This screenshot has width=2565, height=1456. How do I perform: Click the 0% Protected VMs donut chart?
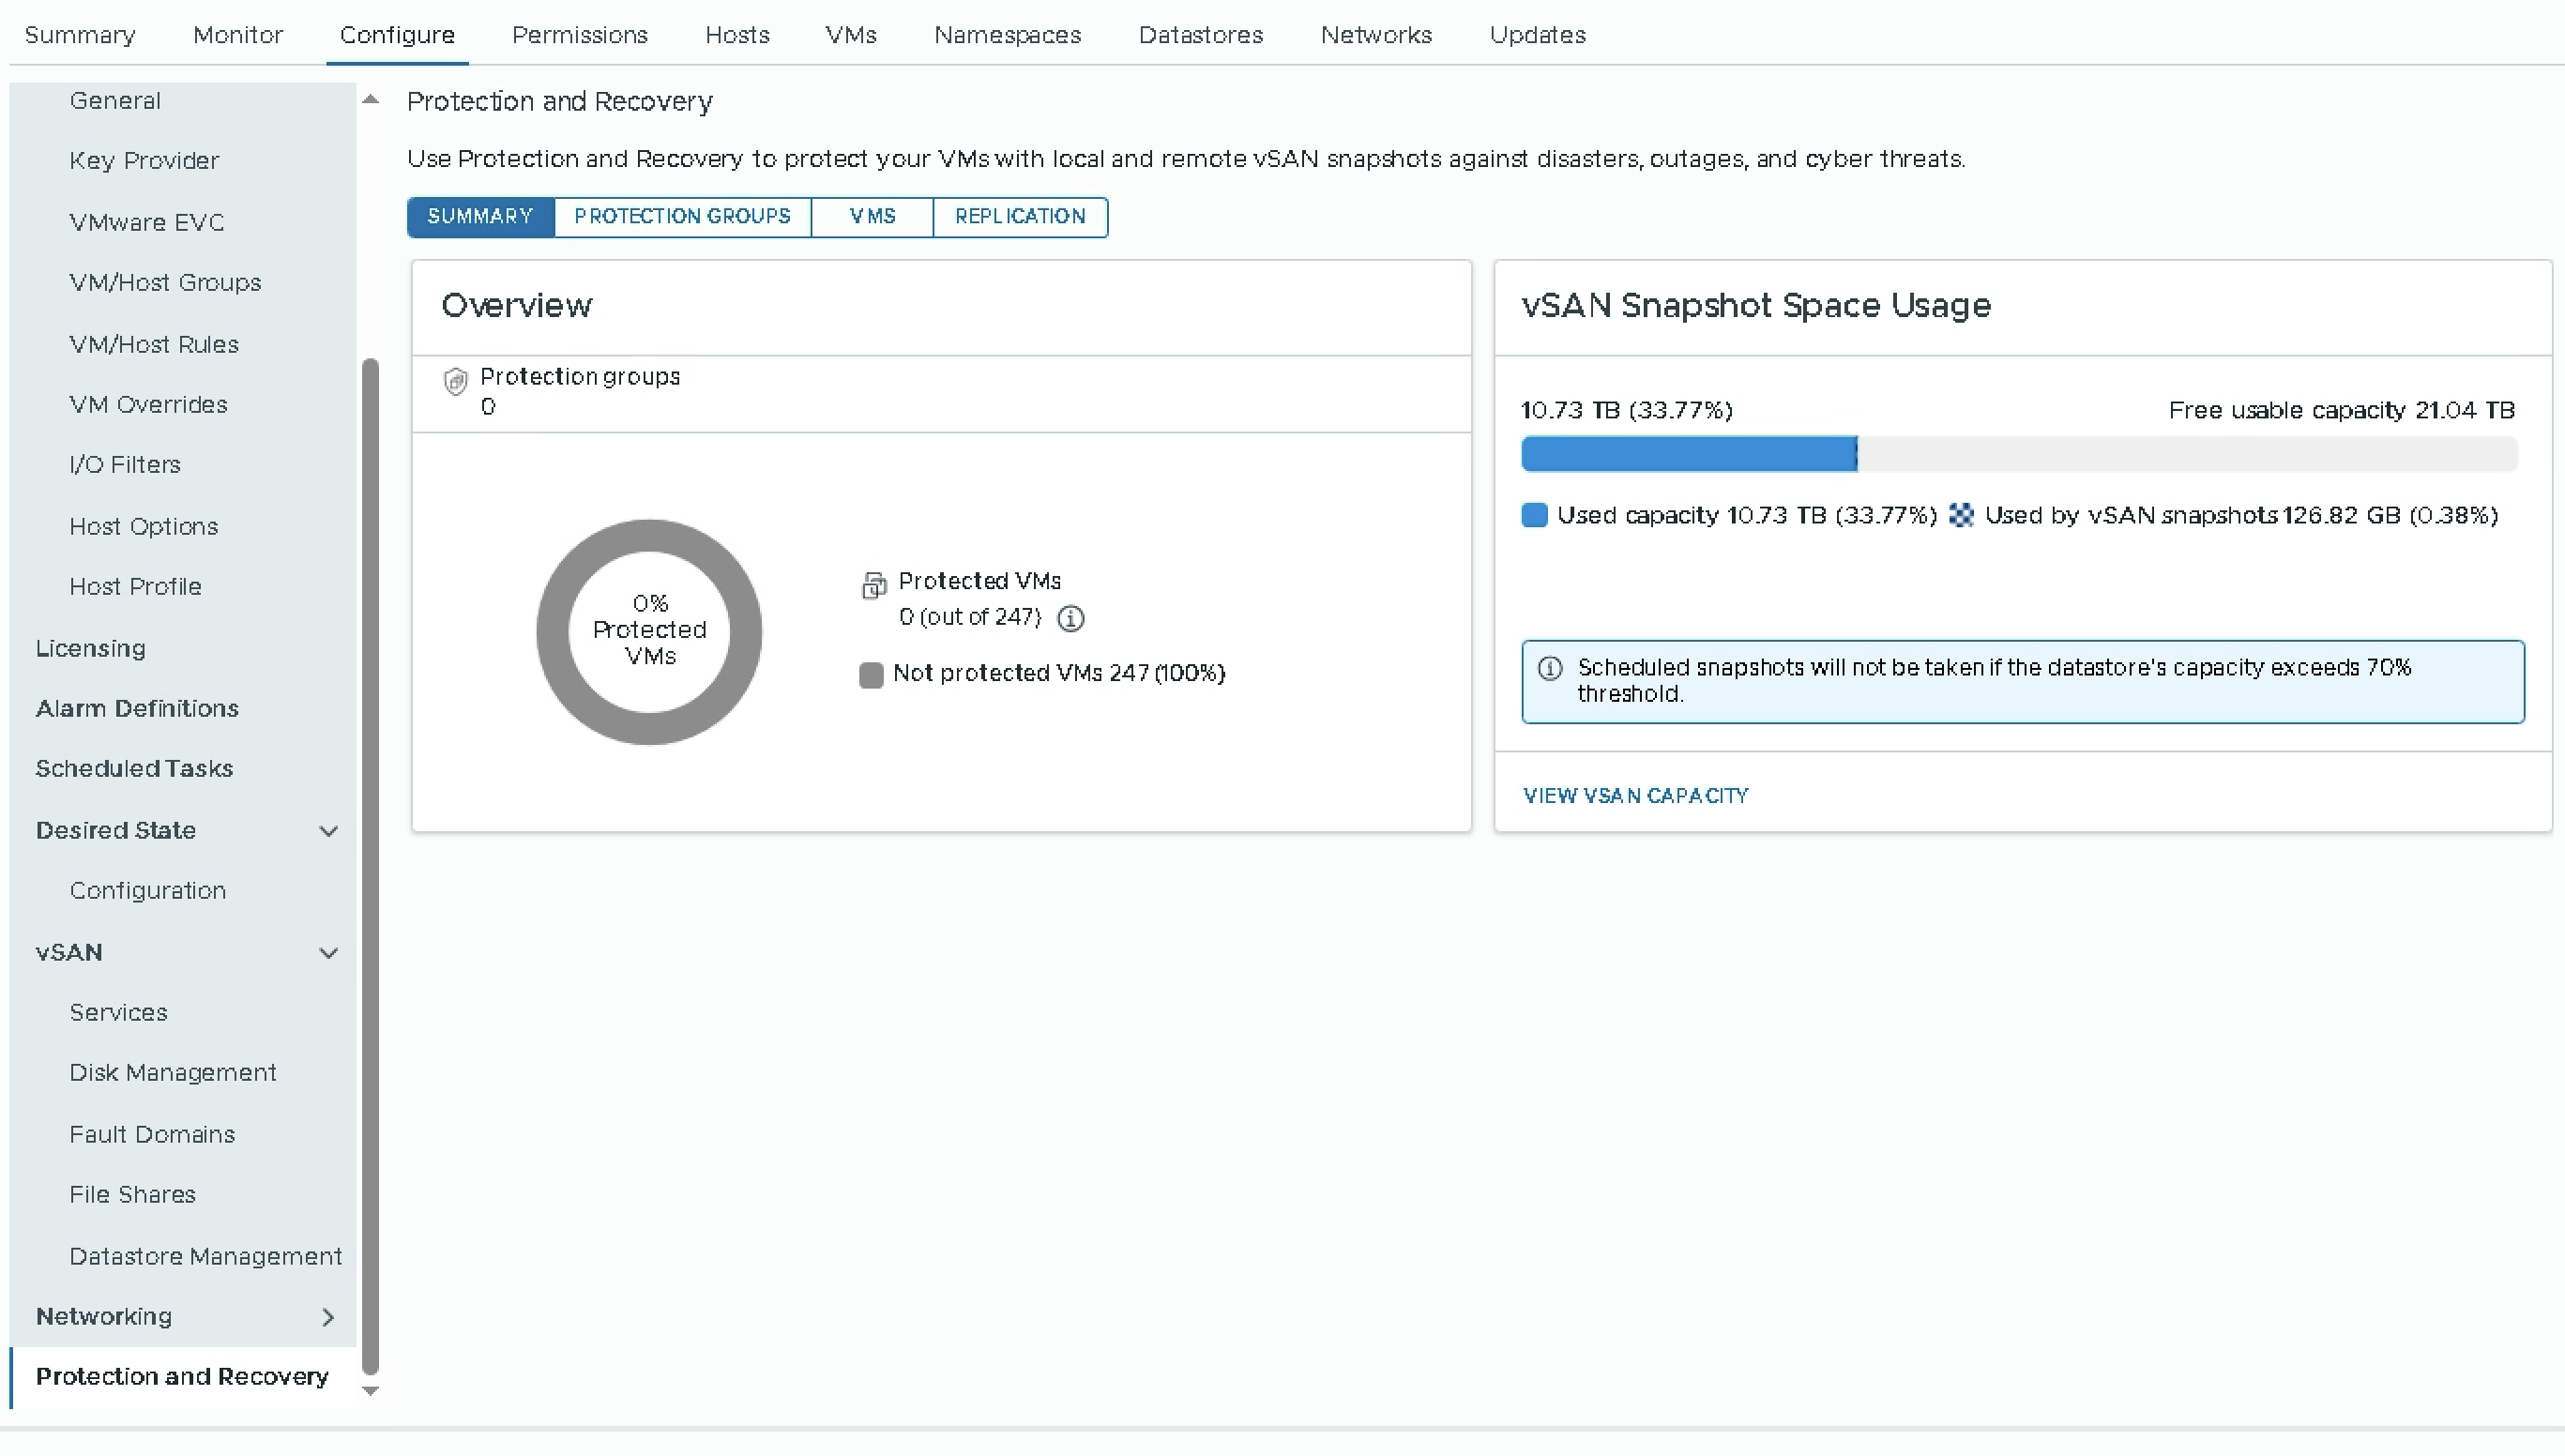point(649,632)
